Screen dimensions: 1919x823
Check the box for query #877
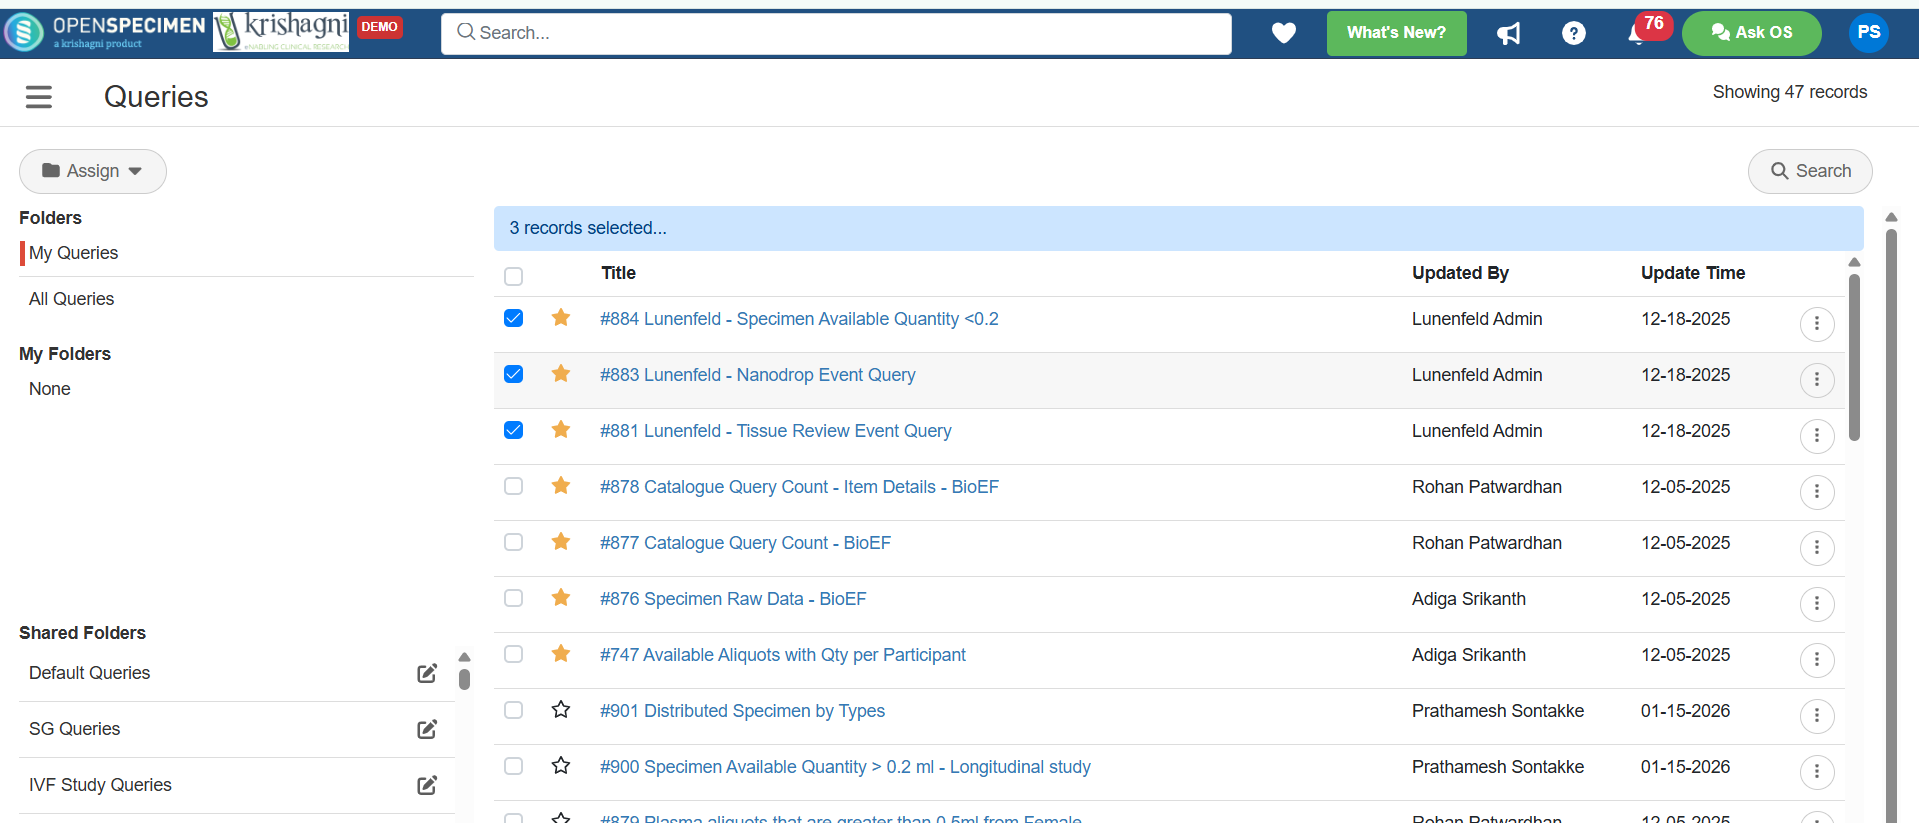tap(514, 542)
